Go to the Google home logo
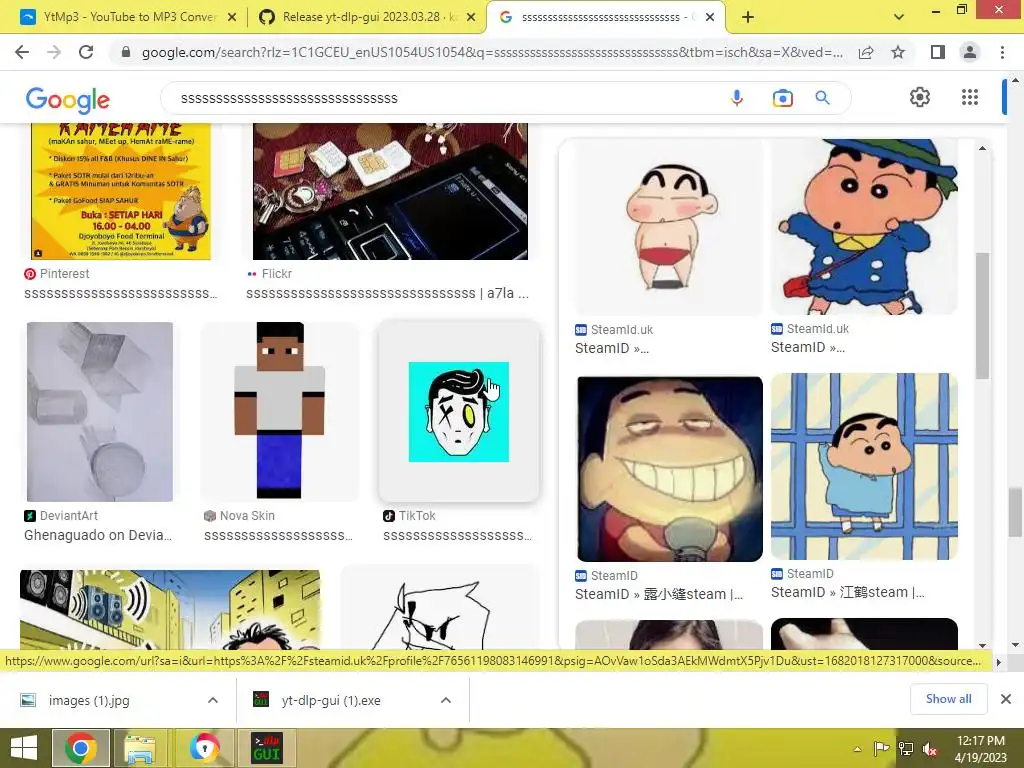 (68, 100)
